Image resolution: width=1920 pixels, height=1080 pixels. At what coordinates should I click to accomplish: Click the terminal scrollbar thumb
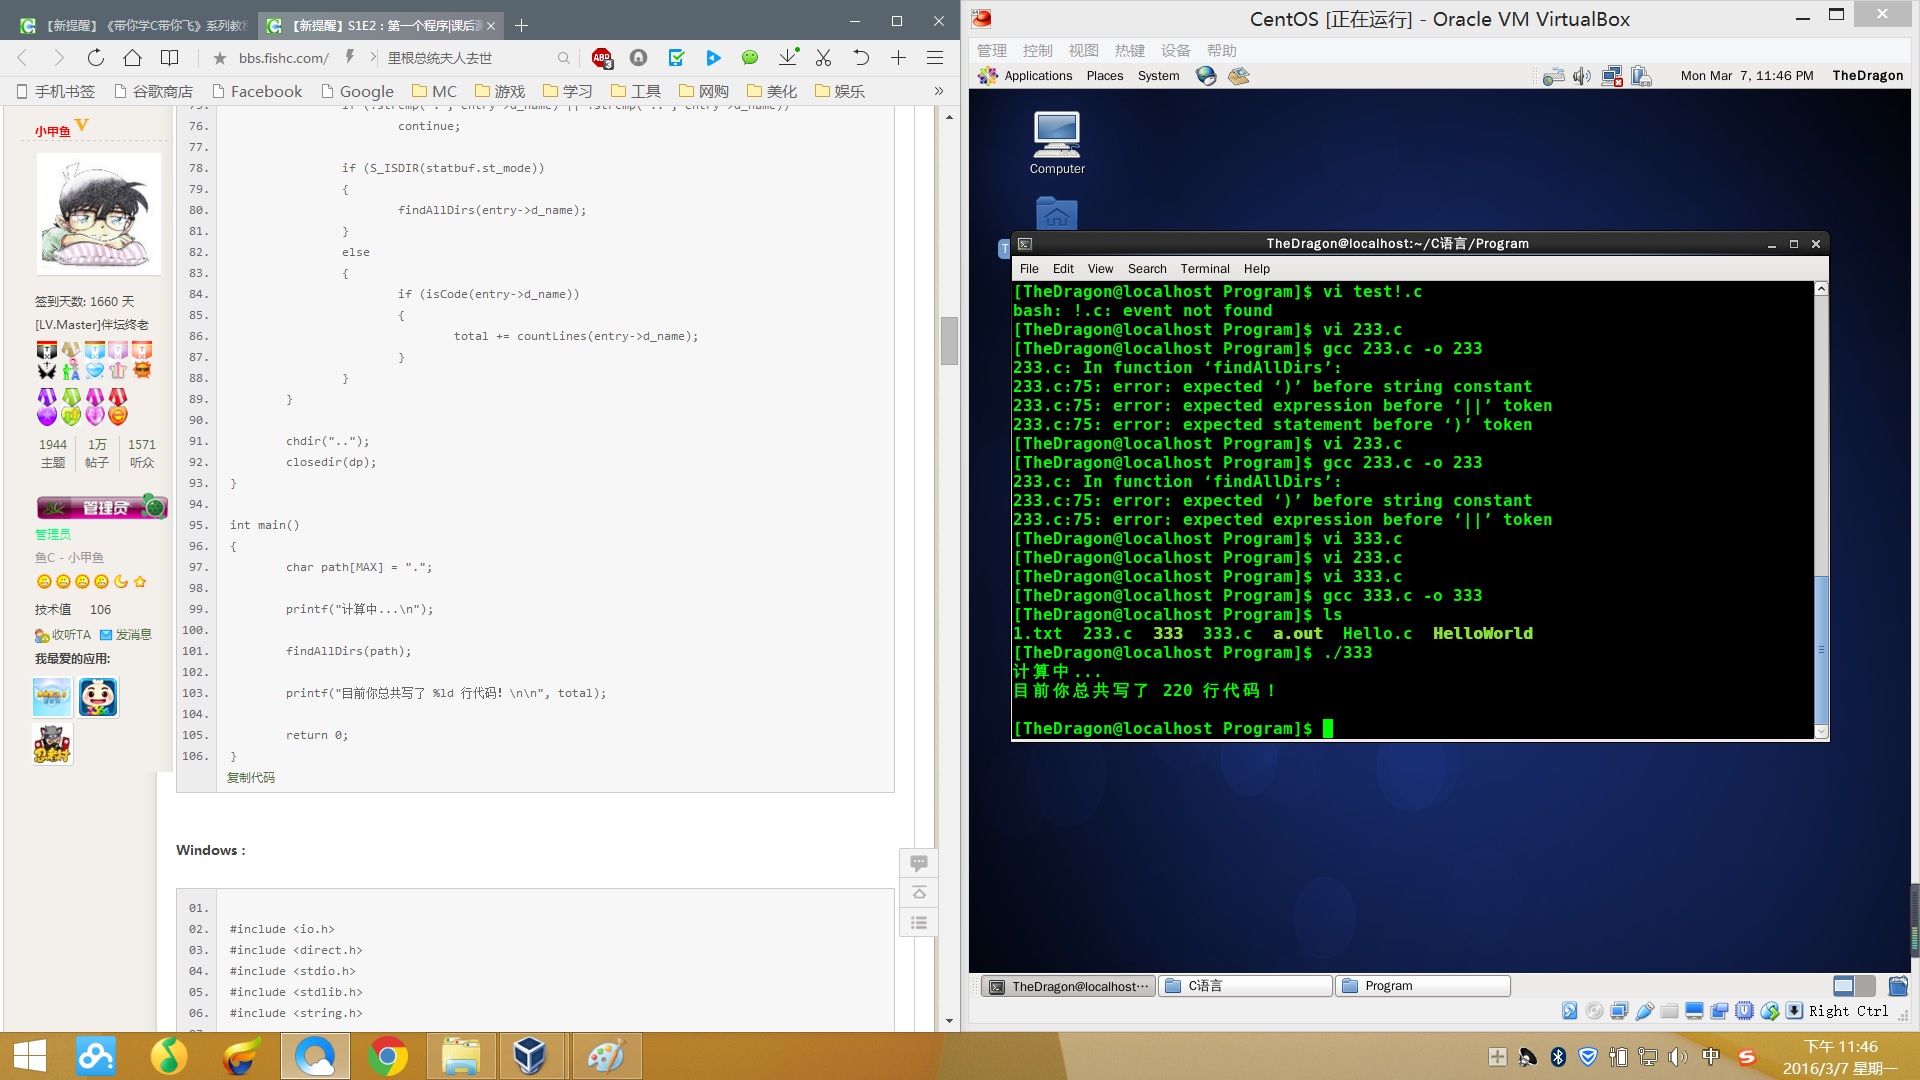1821,650
